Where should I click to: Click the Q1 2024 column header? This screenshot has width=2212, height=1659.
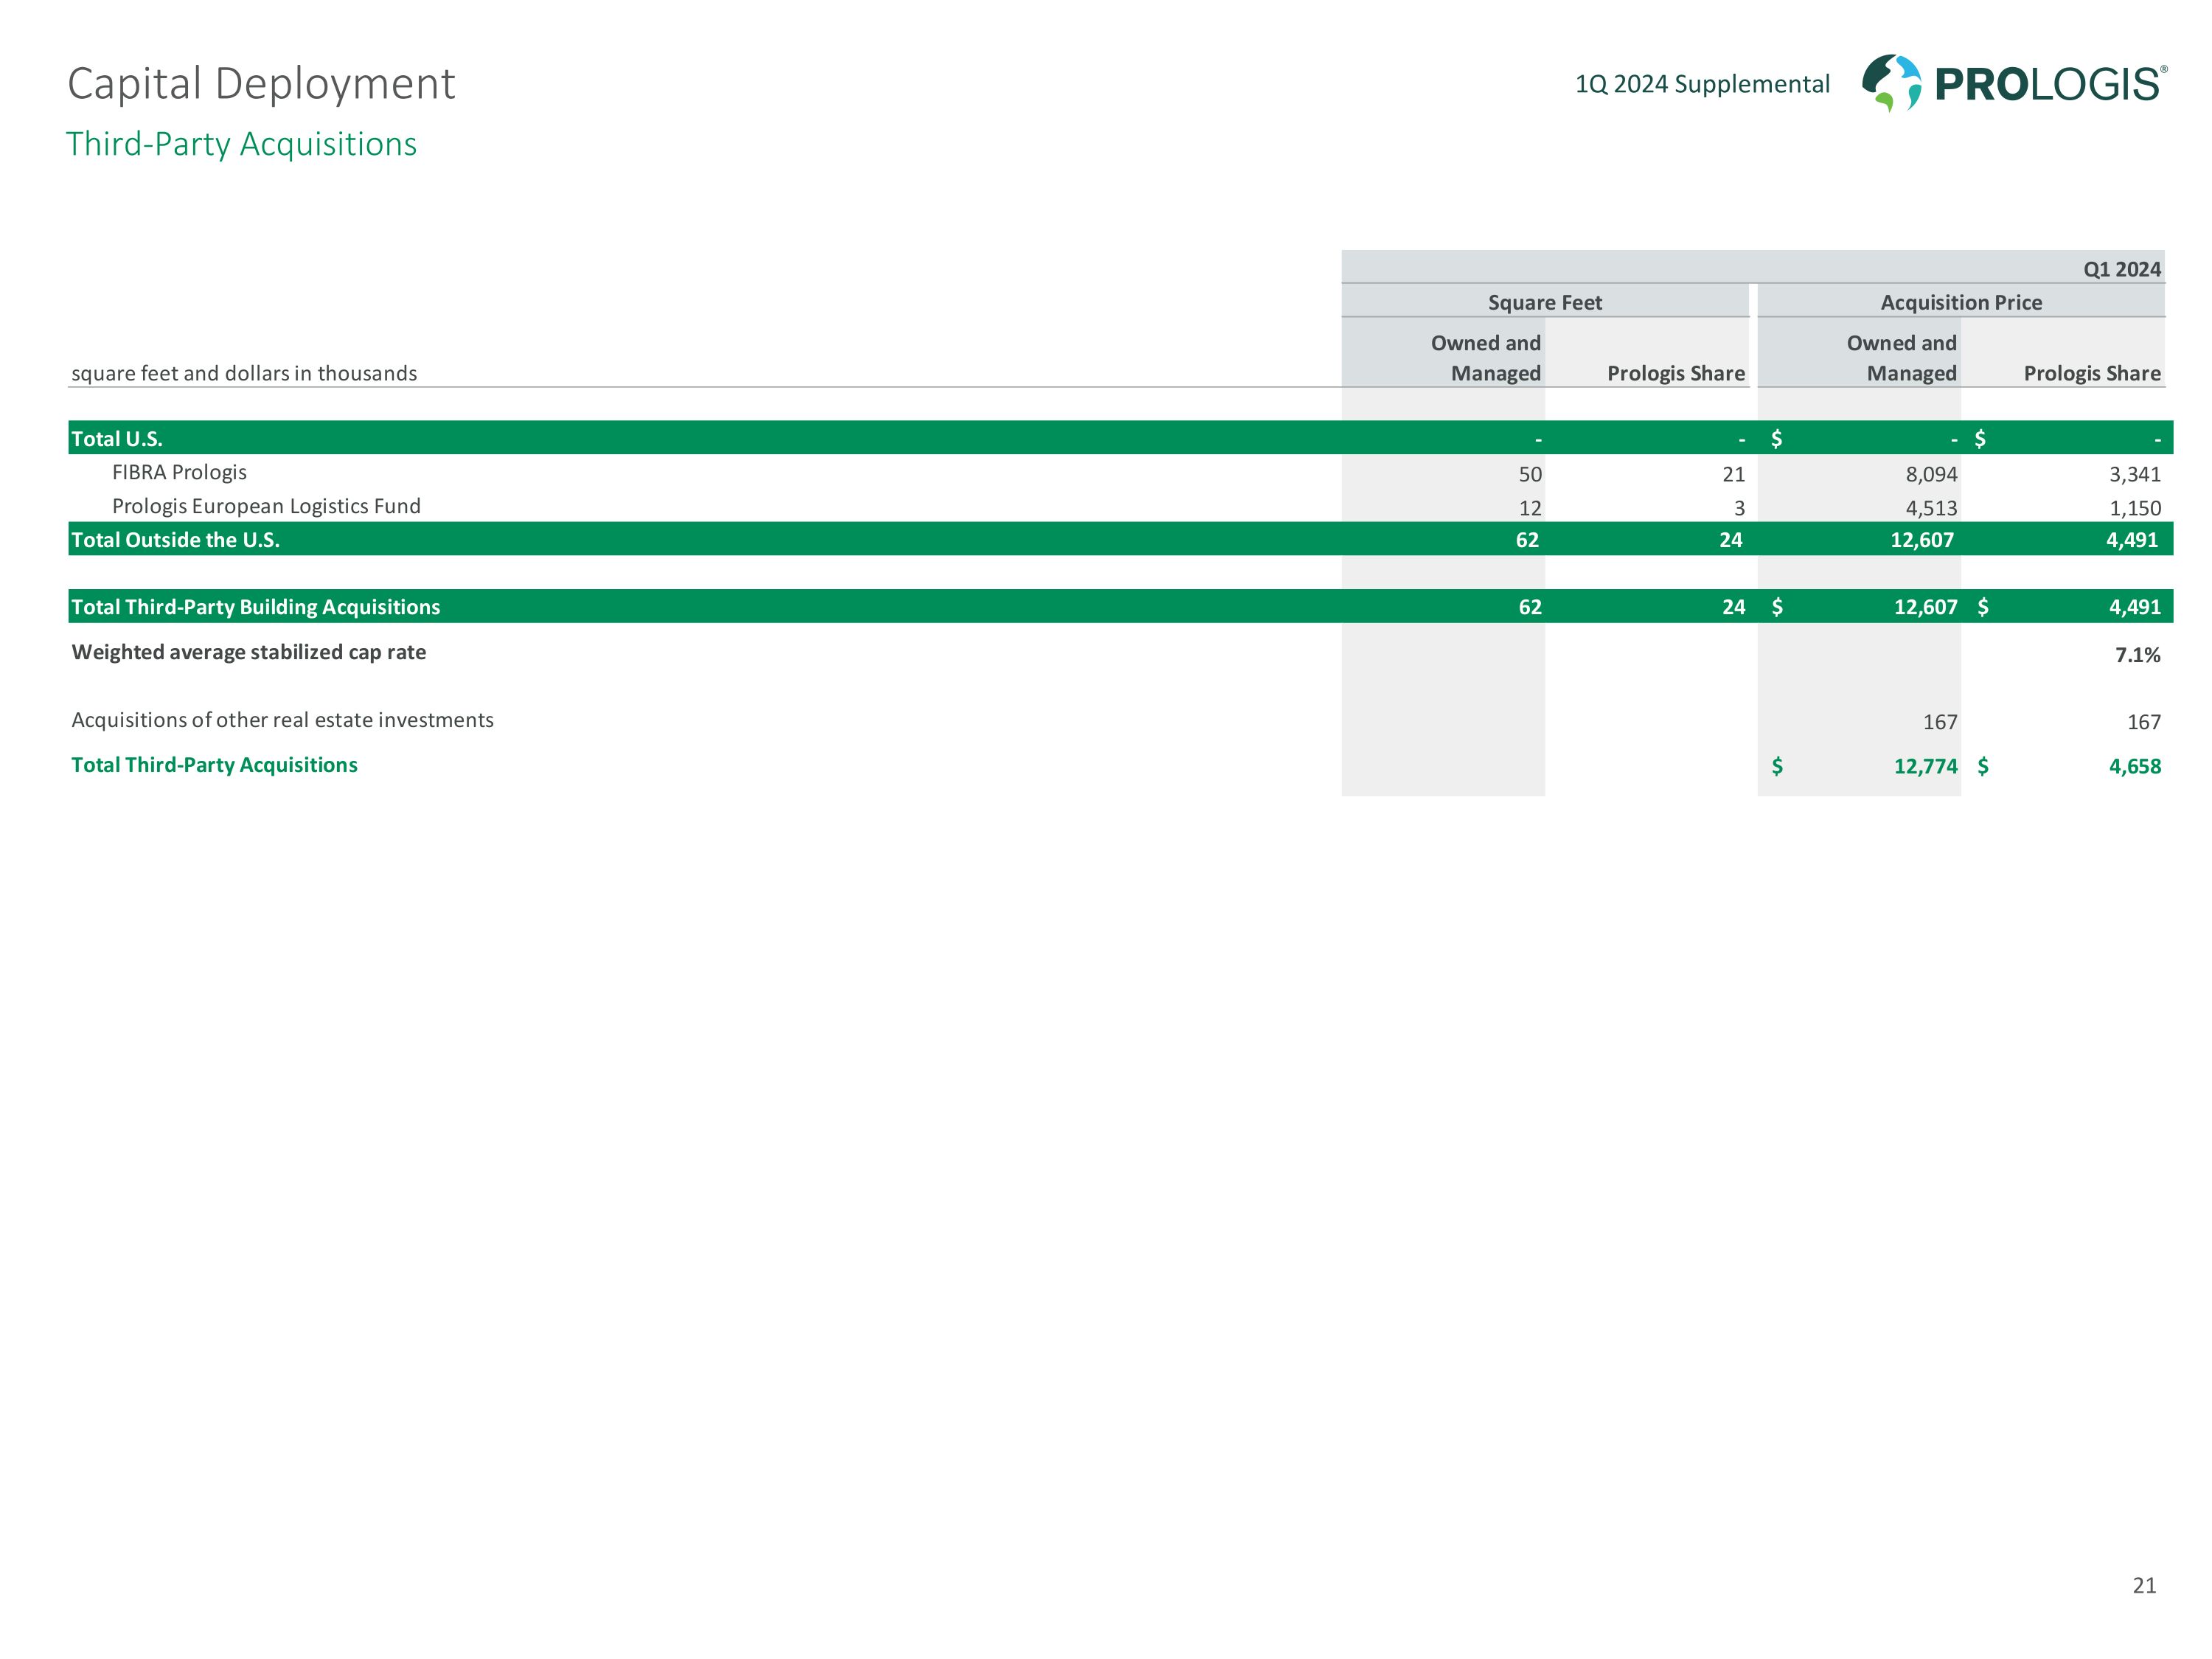tap(2121, 269)
